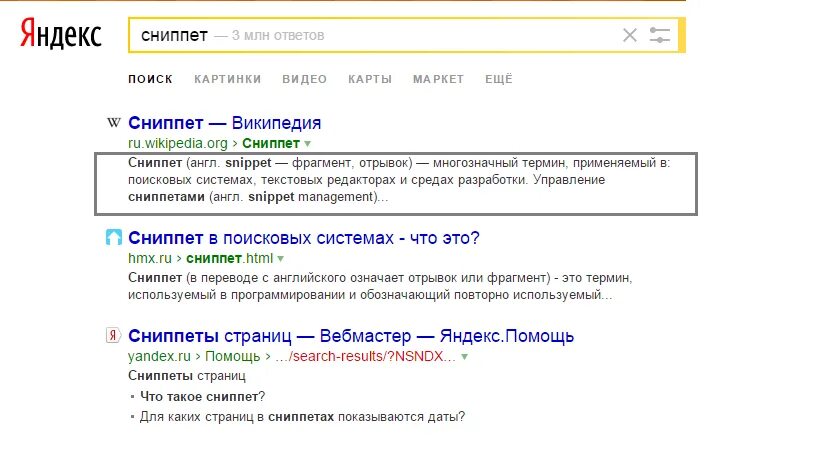
Task: Expand the dropdown arrow after the Wikipedia URL
Action: 307,144
